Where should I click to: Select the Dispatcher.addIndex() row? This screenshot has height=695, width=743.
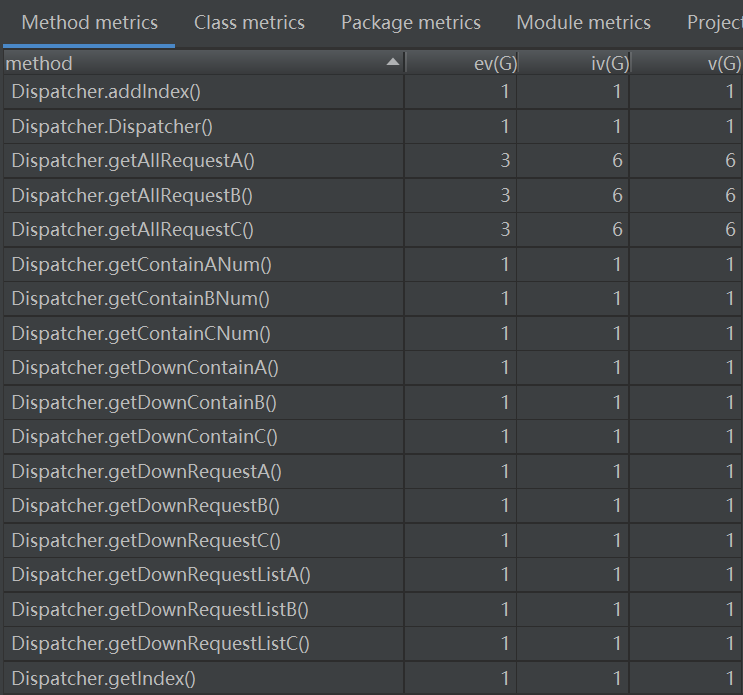click(106, 92)
